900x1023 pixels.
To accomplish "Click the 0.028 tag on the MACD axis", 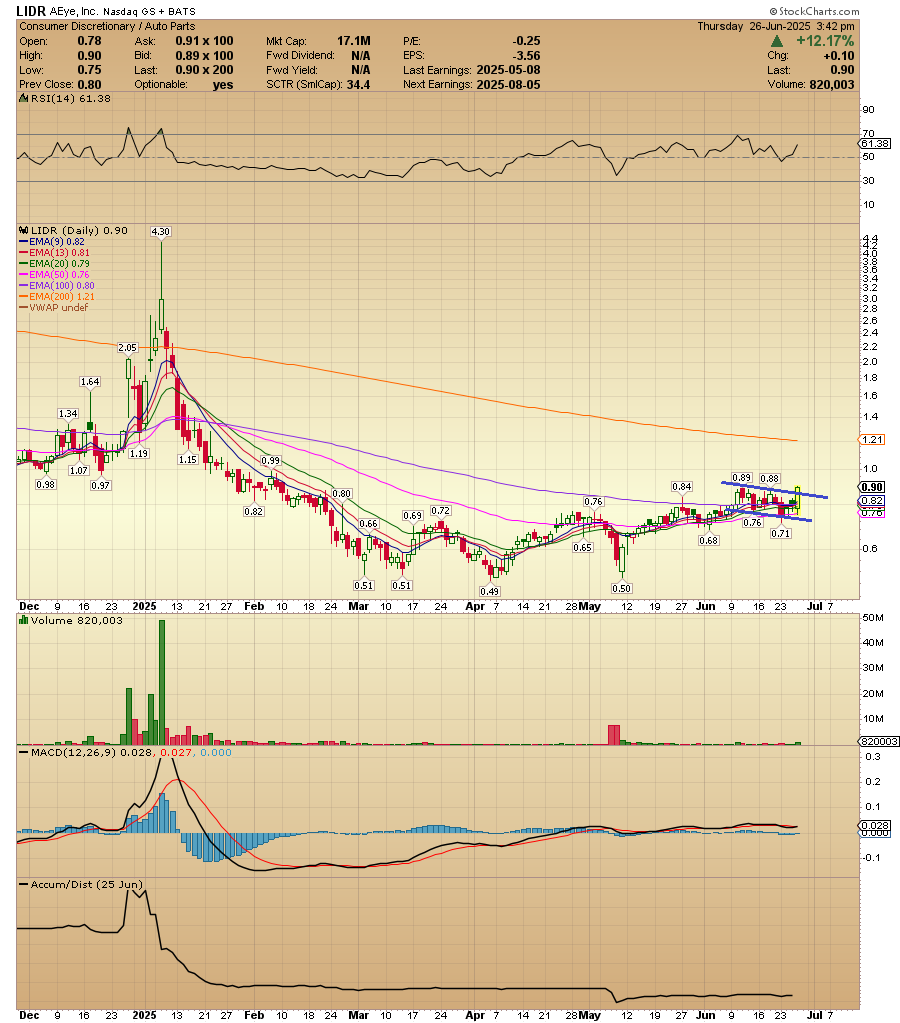I will tap(874, 826).
